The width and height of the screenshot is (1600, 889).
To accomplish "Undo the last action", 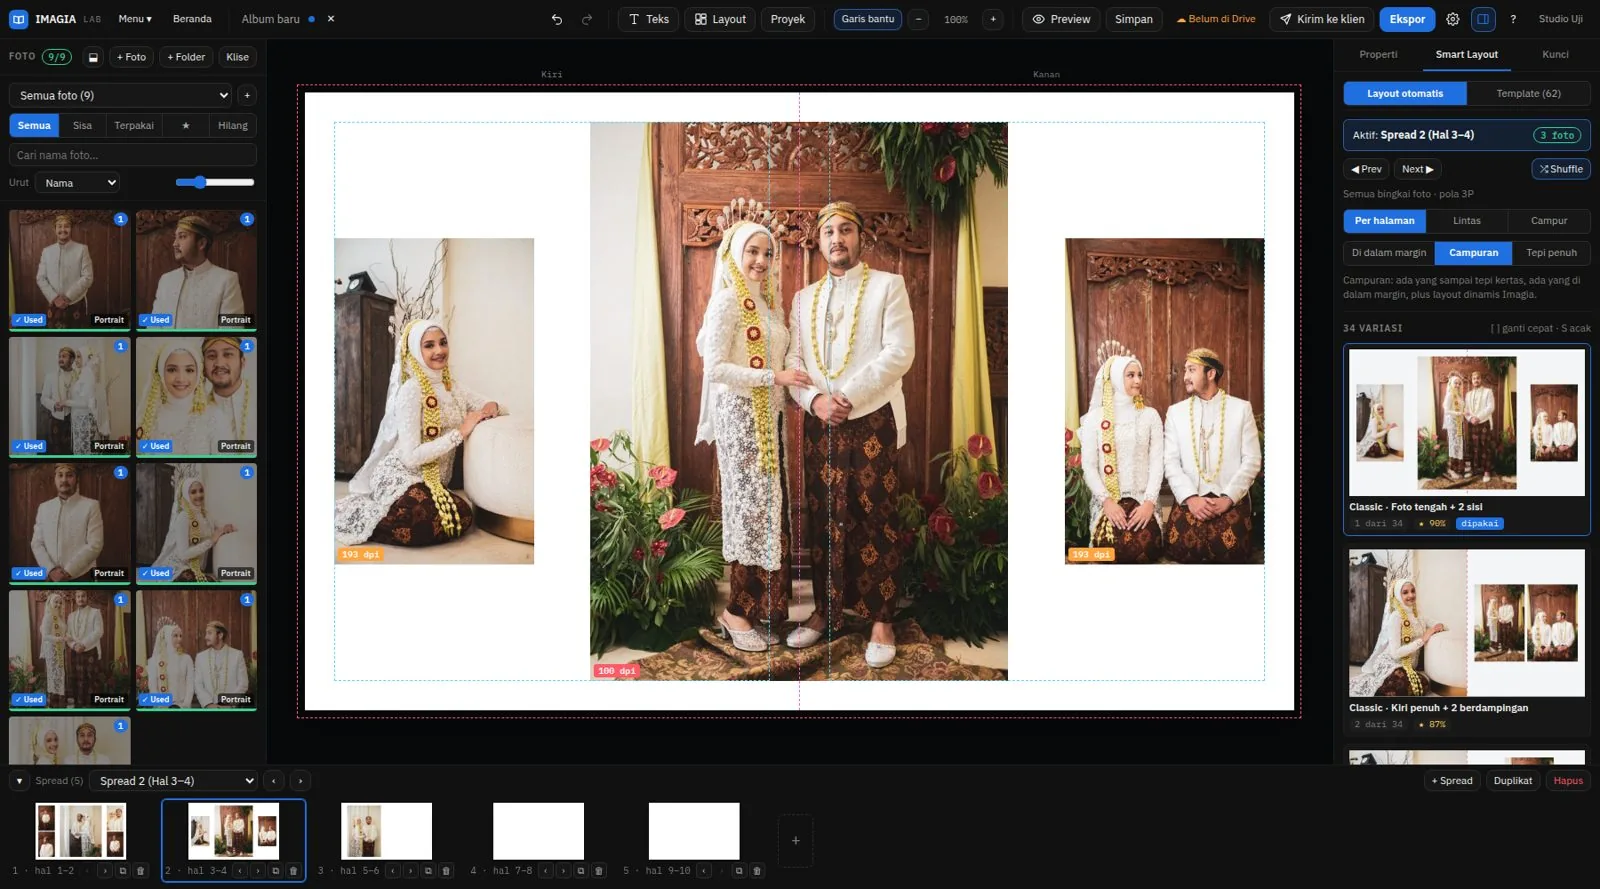I will point(557,19).
